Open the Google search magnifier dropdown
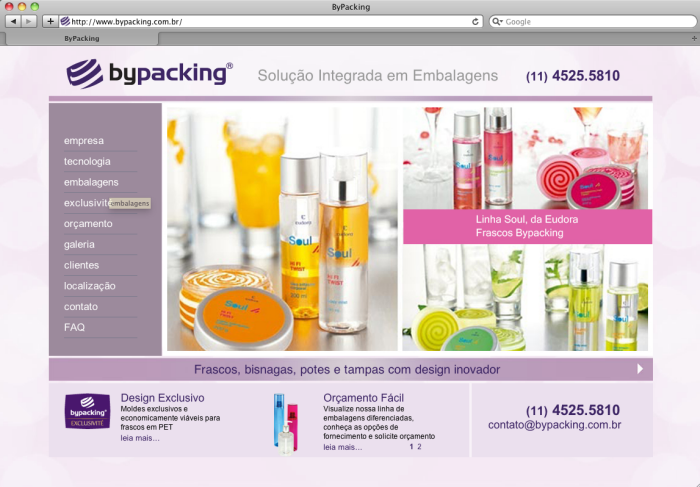The height and width of the screenshot is (487, 700). pyautogui.click(x=497, y=21)
